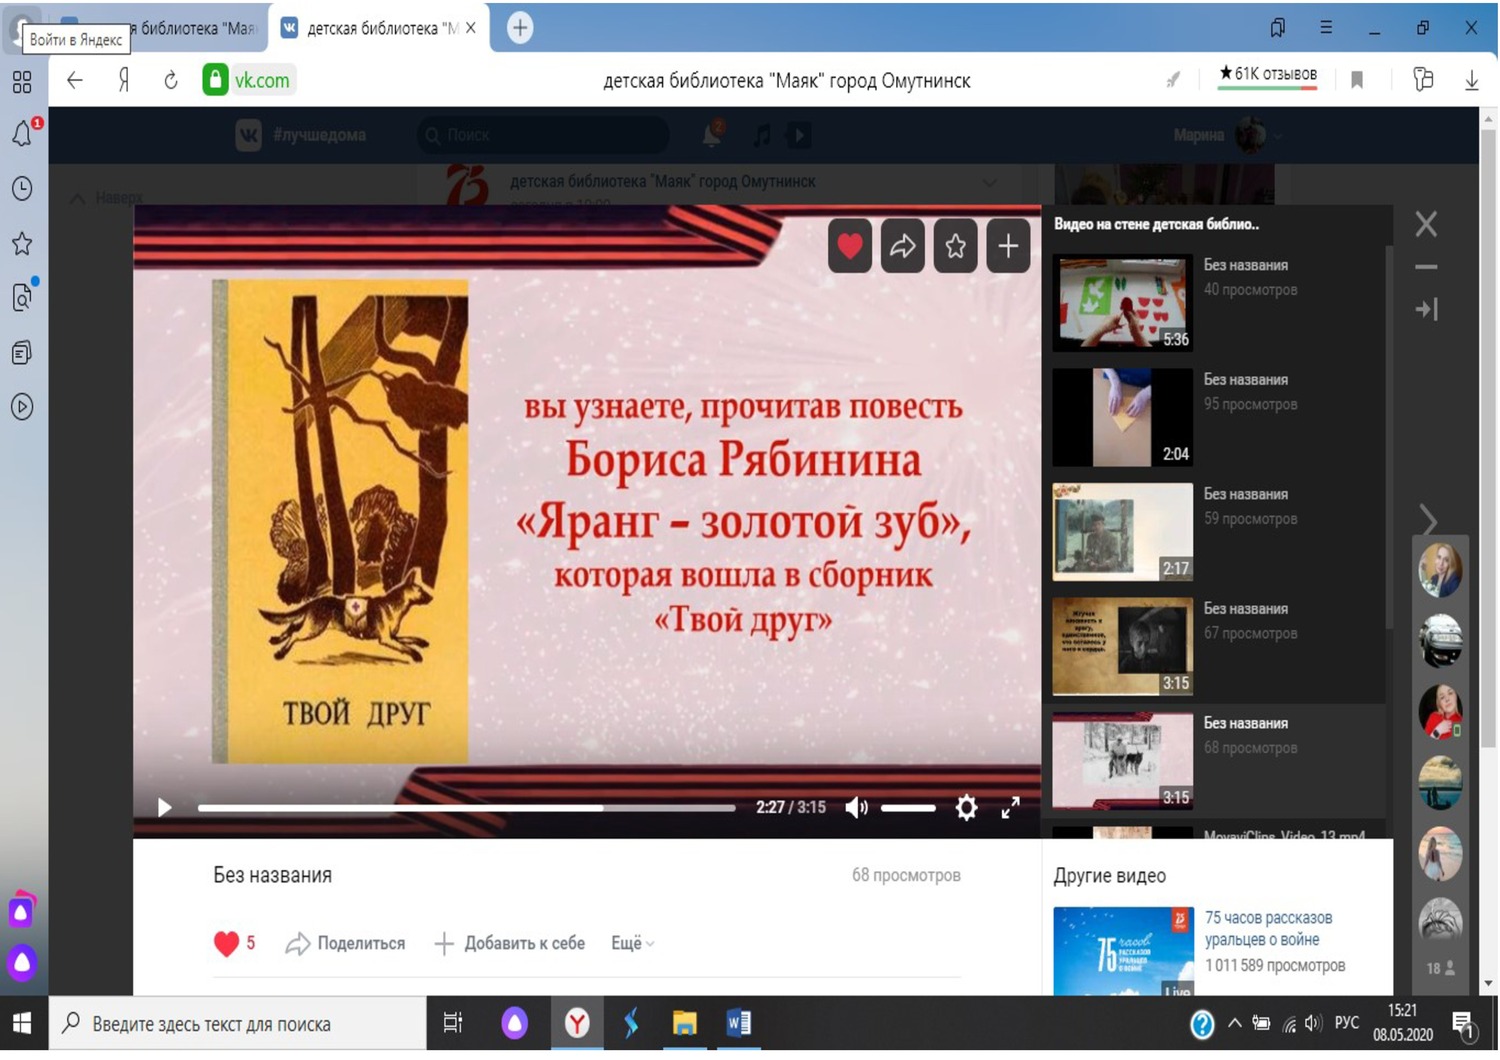Seek on the video progress bar

466,807
